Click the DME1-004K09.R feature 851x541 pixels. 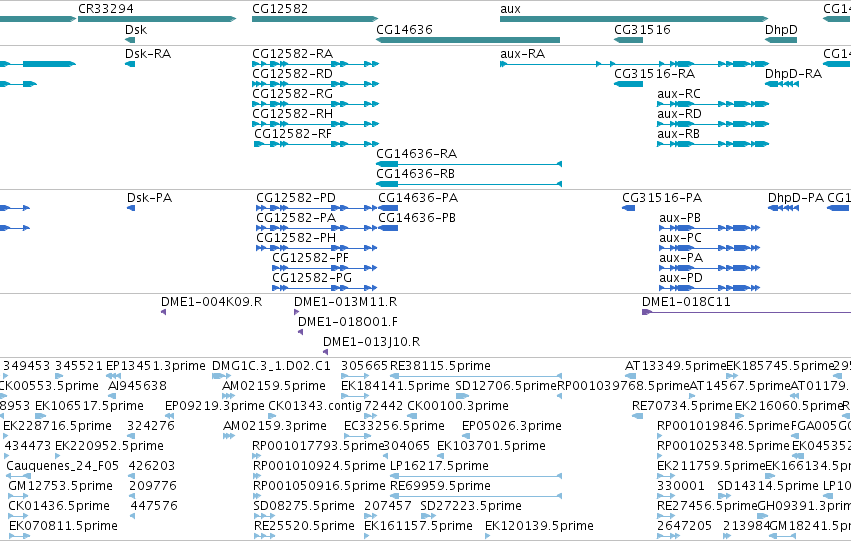click(212, 302)
